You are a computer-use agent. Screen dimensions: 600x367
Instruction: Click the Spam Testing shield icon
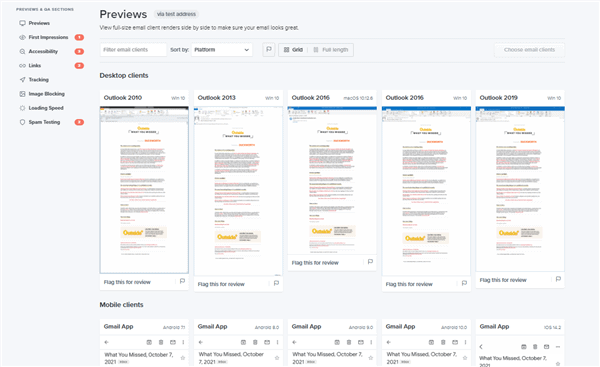(22, 122)
